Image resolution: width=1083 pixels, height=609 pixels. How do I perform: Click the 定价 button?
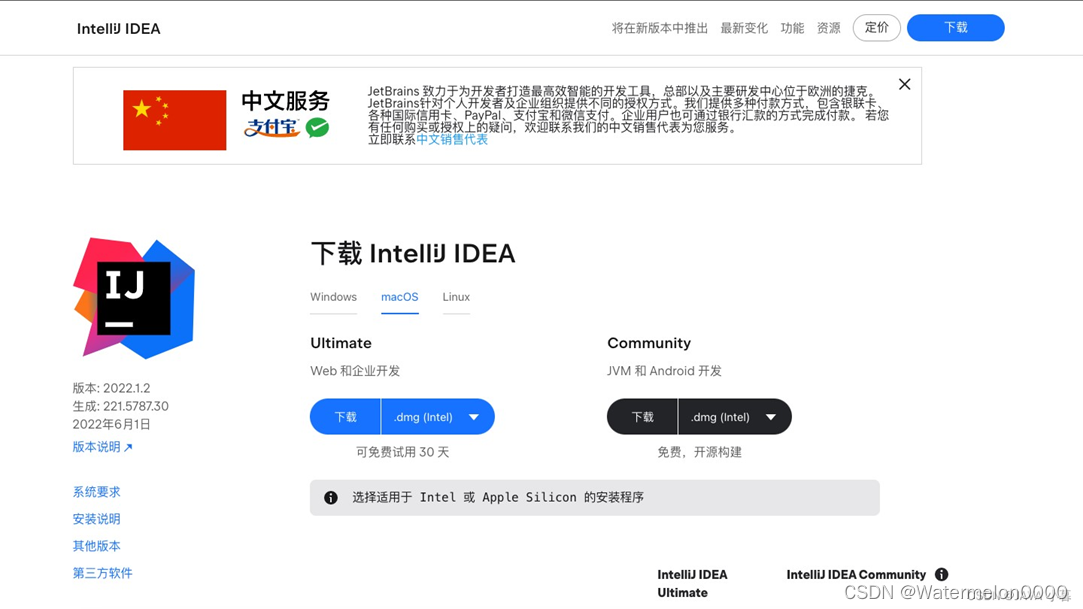tap(875, 27)
